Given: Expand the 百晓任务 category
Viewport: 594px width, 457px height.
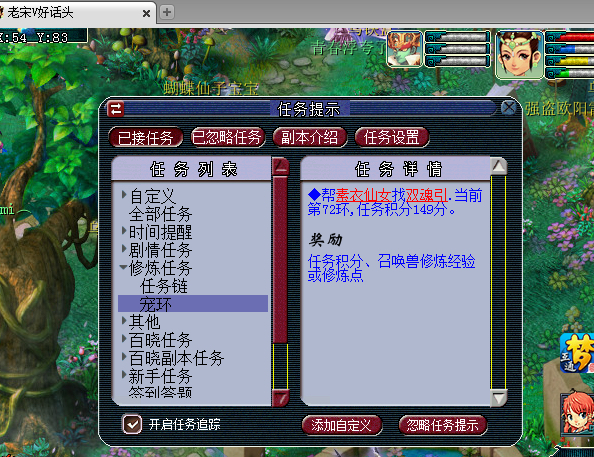Looking at the screenshot, I should click(124, 338).
